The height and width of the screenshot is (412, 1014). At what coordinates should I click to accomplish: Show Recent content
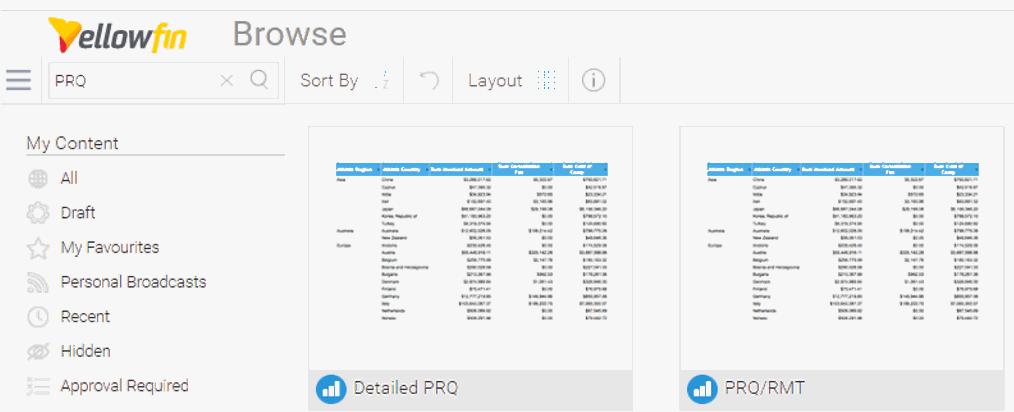pyautogui.click(x=85, y=316)
